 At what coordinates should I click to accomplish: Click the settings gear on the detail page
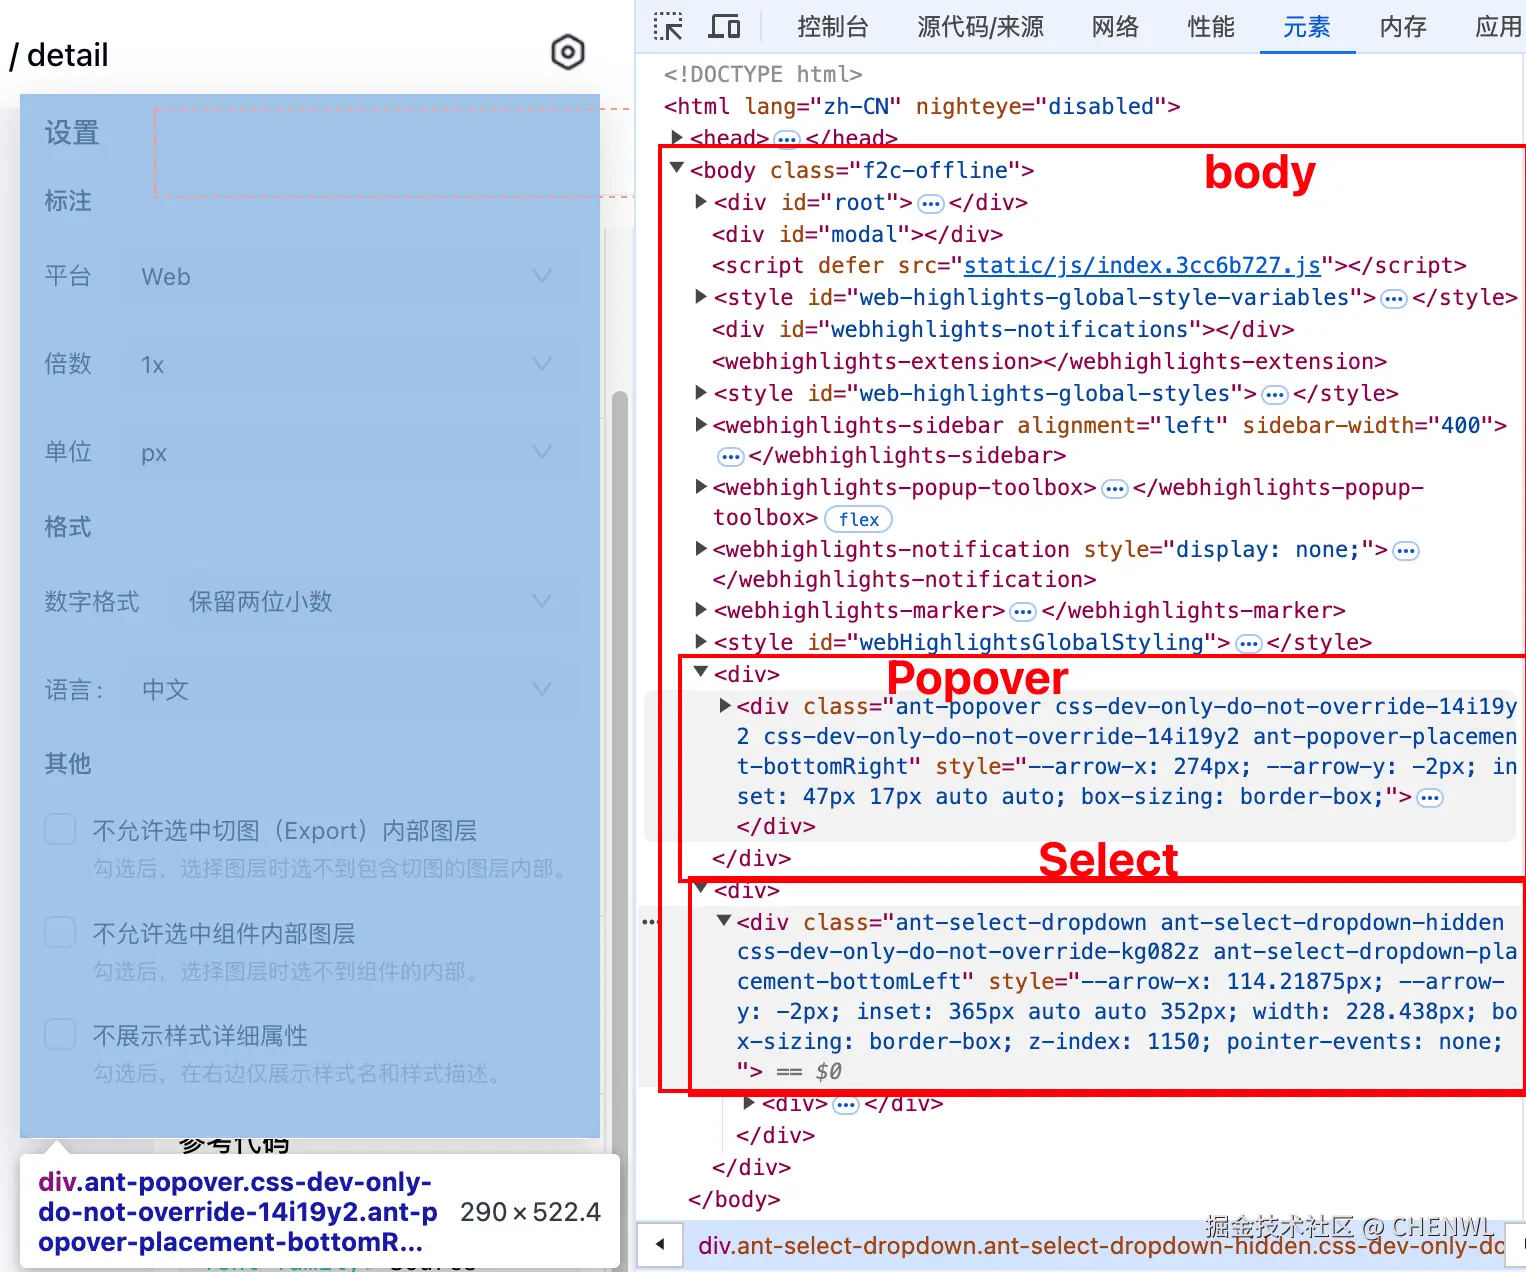point(567,52)
